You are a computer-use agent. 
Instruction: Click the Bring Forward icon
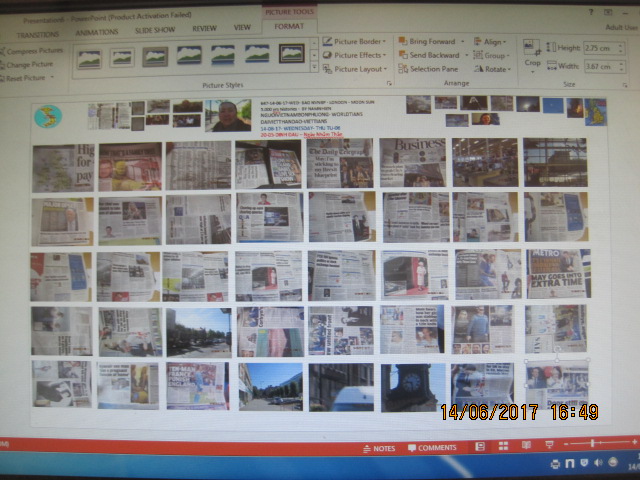[403, 41]
